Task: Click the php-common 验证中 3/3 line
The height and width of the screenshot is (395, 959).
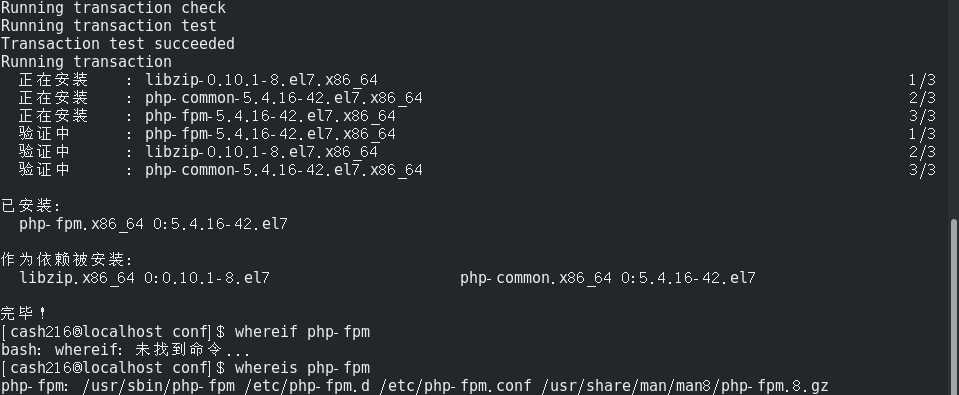Action: click(x=477, y=170)
